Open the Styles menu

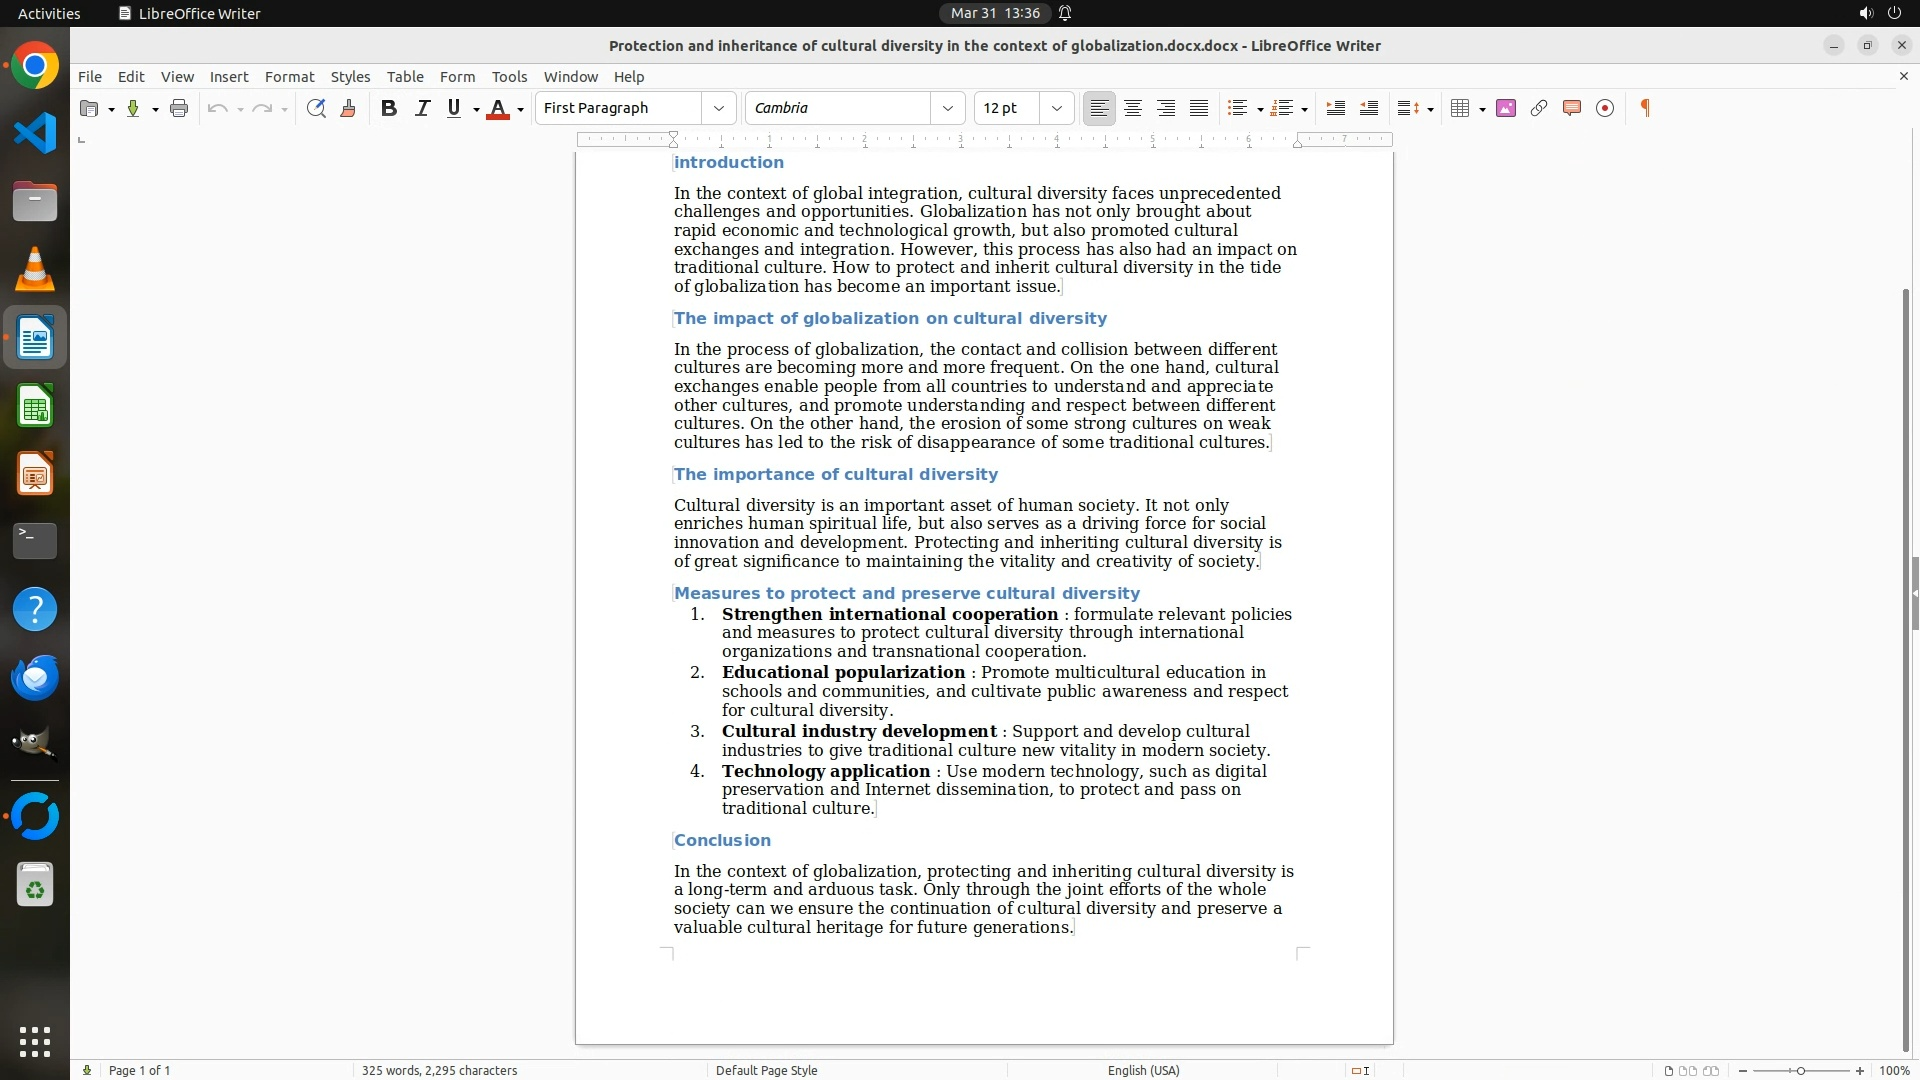[x=350, y=76]
